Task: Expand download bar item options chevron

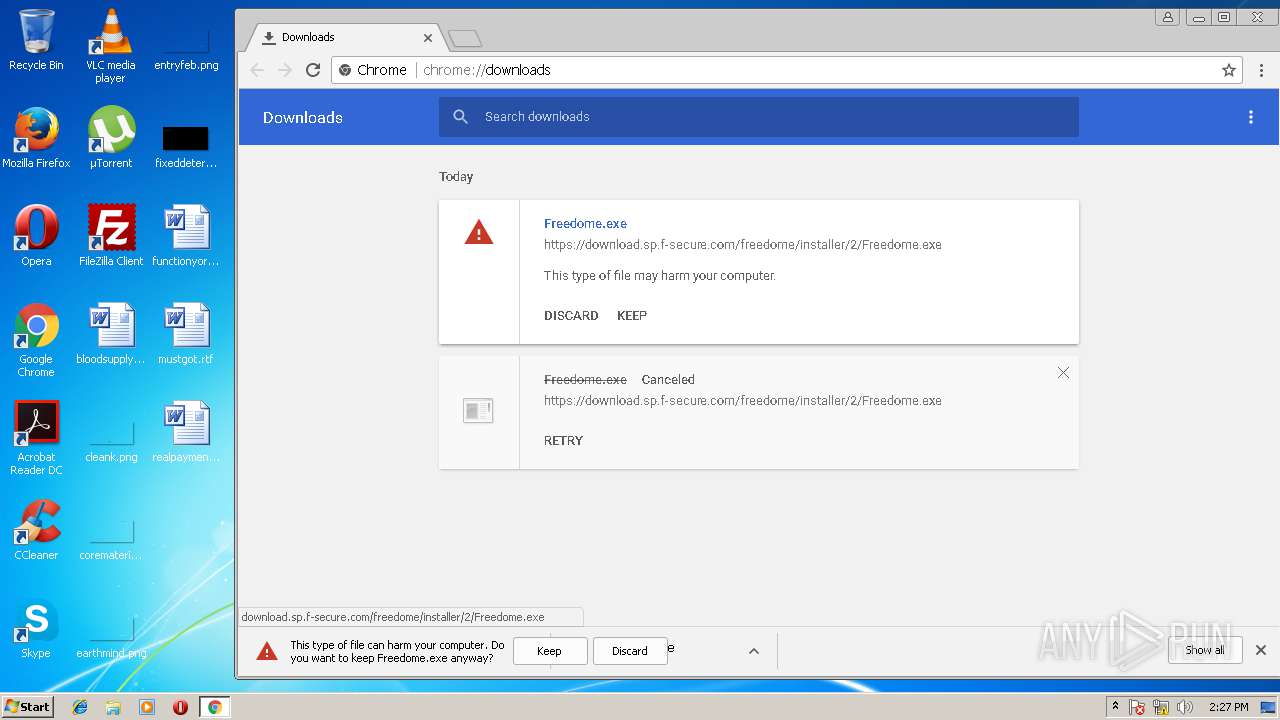Action: click(x=754, y=651)
